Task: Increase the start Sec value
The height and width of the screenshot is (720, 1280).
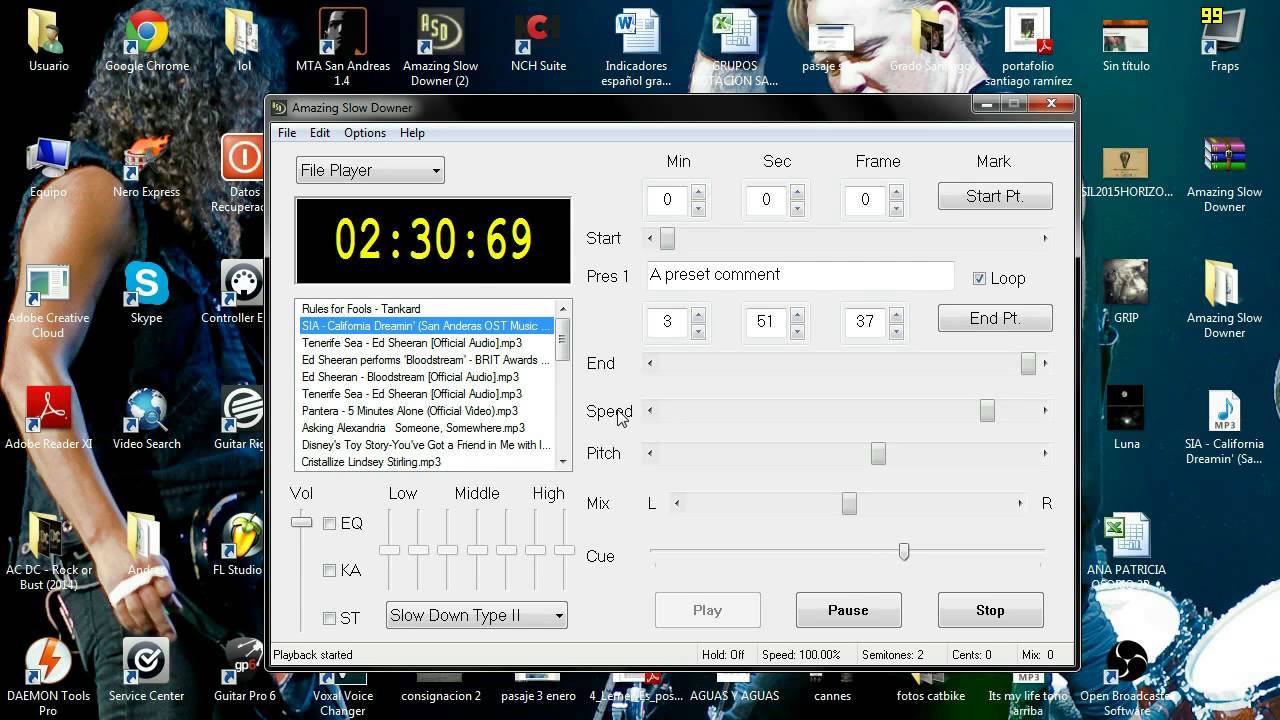Action: [x=797, y=192]
